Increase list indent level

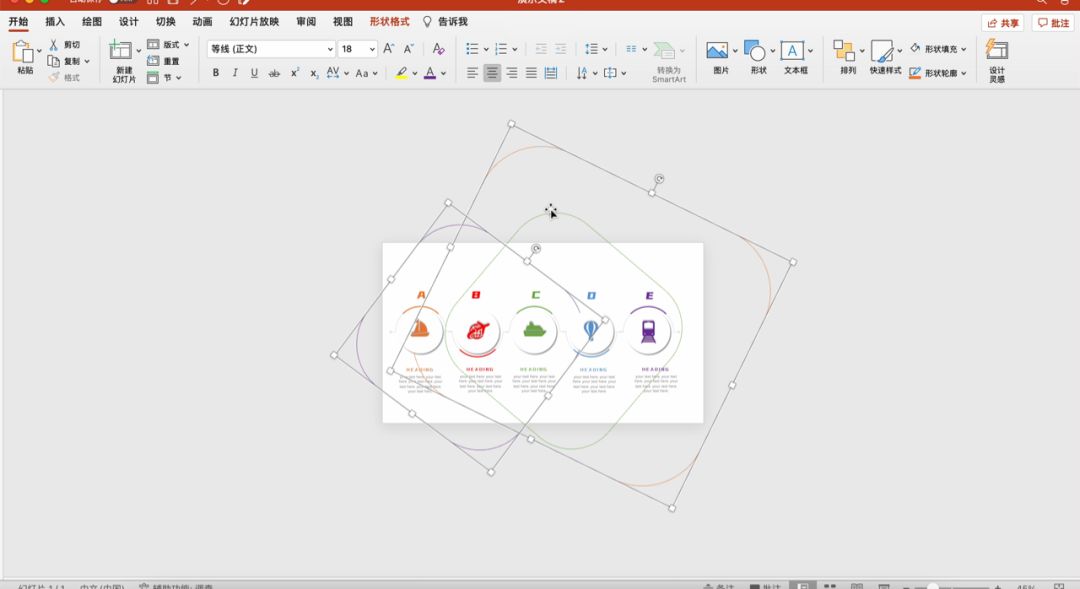coord(561,49)
